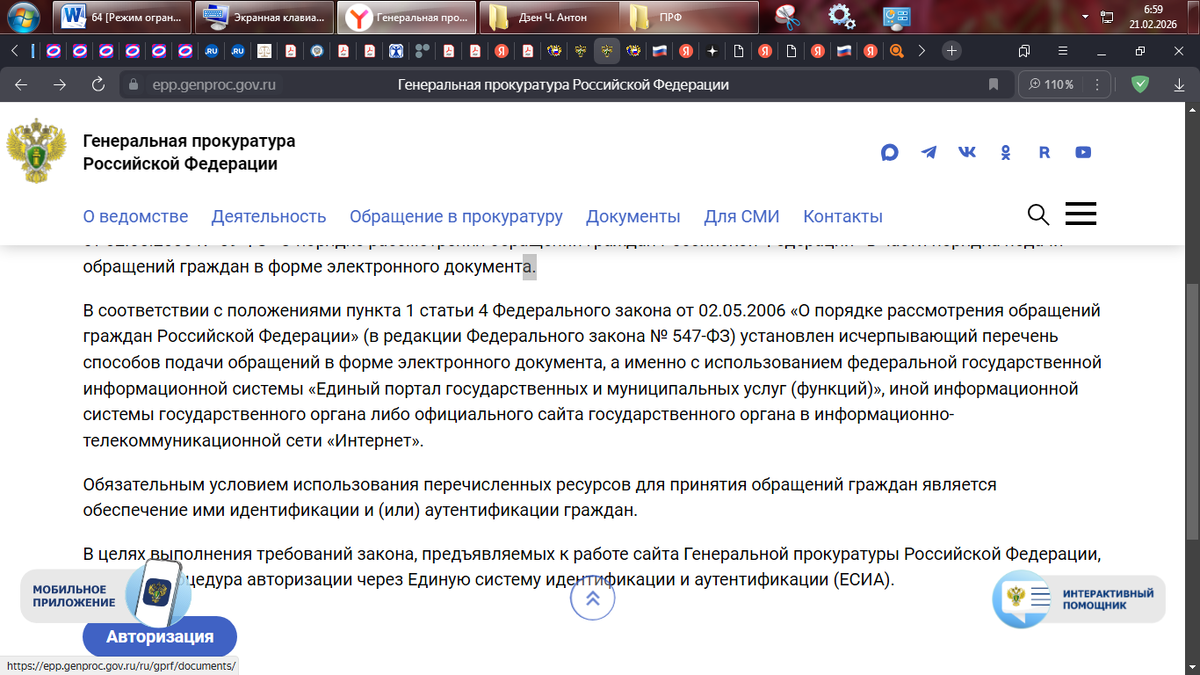The image size is (1200, 675).
Task: Open the YouTube icon in header
Action: point(1083,153)
